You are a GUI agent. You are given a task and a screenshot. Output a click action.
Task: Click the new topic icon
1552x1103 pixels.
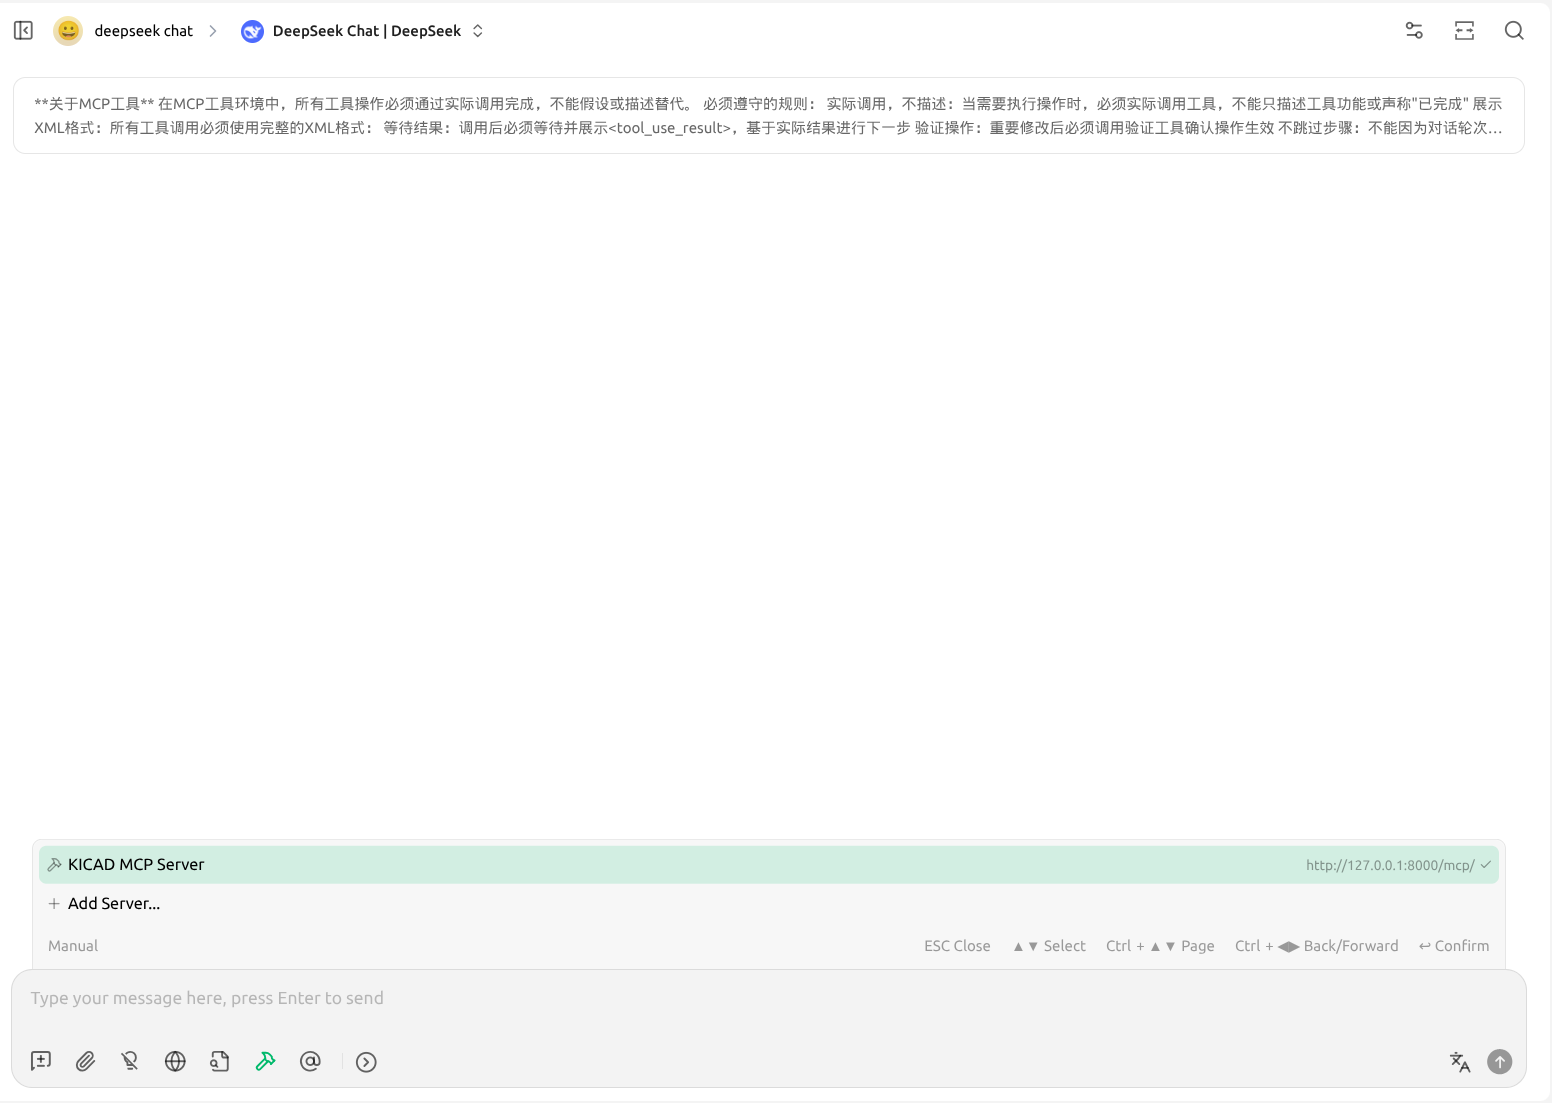41,1061
